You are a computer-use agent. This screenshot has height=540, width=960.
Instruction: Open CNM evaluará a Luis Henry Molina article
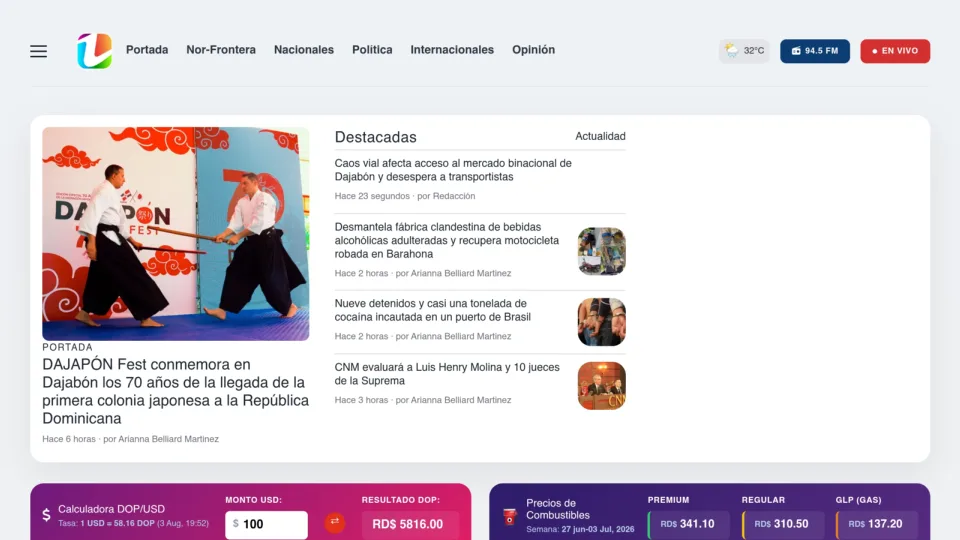(x=447, y=374)
